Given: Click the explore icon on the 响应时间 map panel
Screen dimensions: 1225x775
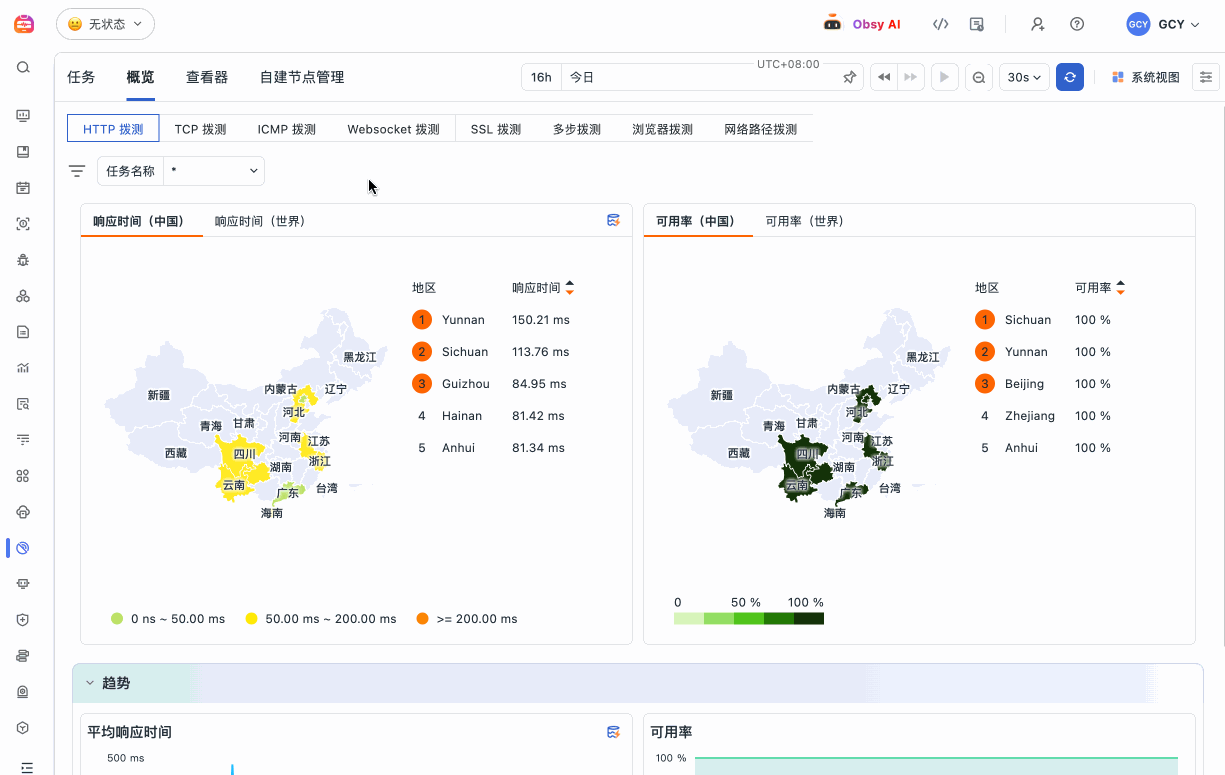Looking at the screenshot, I should tap(614, 220).
